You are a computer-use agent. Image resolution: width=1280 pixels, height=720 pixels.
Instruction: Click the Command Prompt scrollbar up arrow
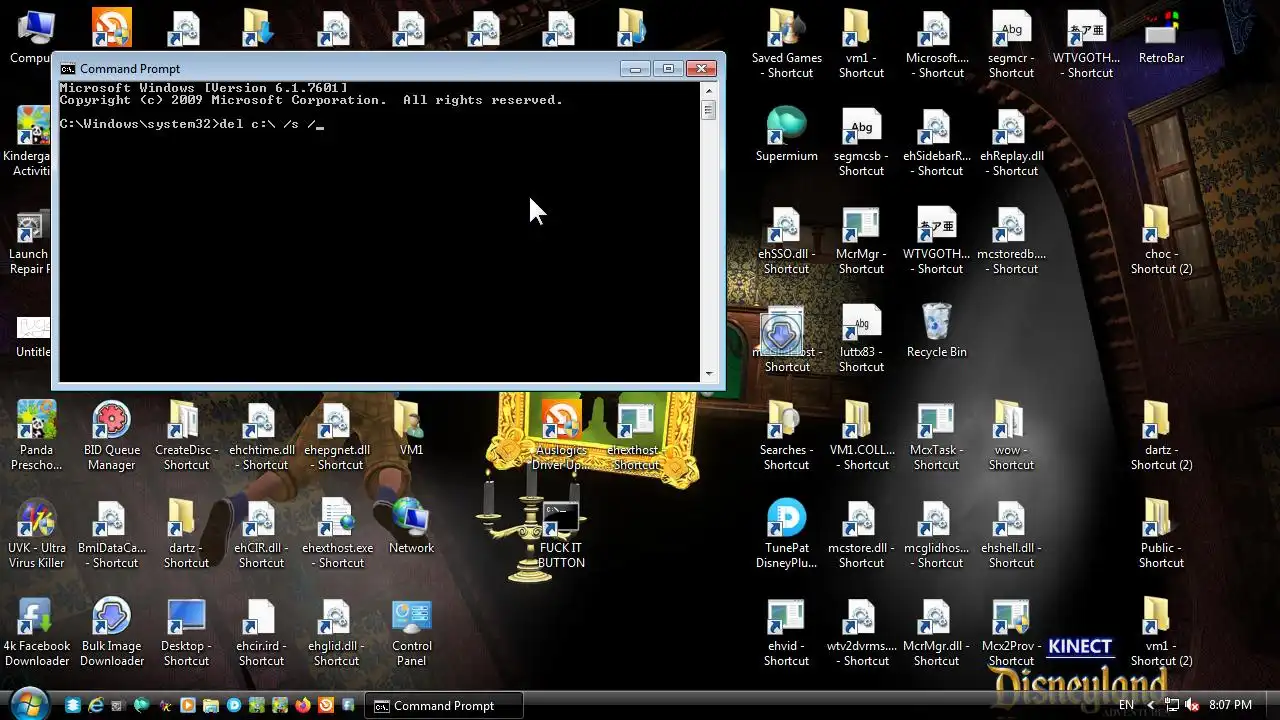[x=709, y=90]
